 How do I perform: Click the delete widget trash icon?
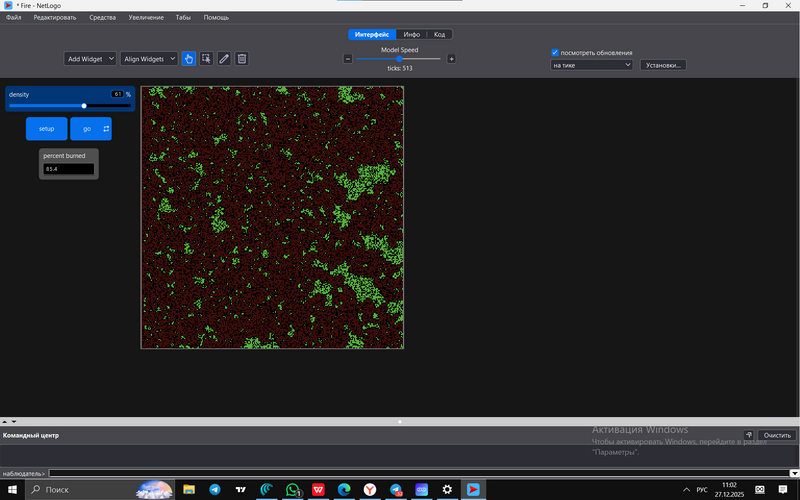[242, 59]
